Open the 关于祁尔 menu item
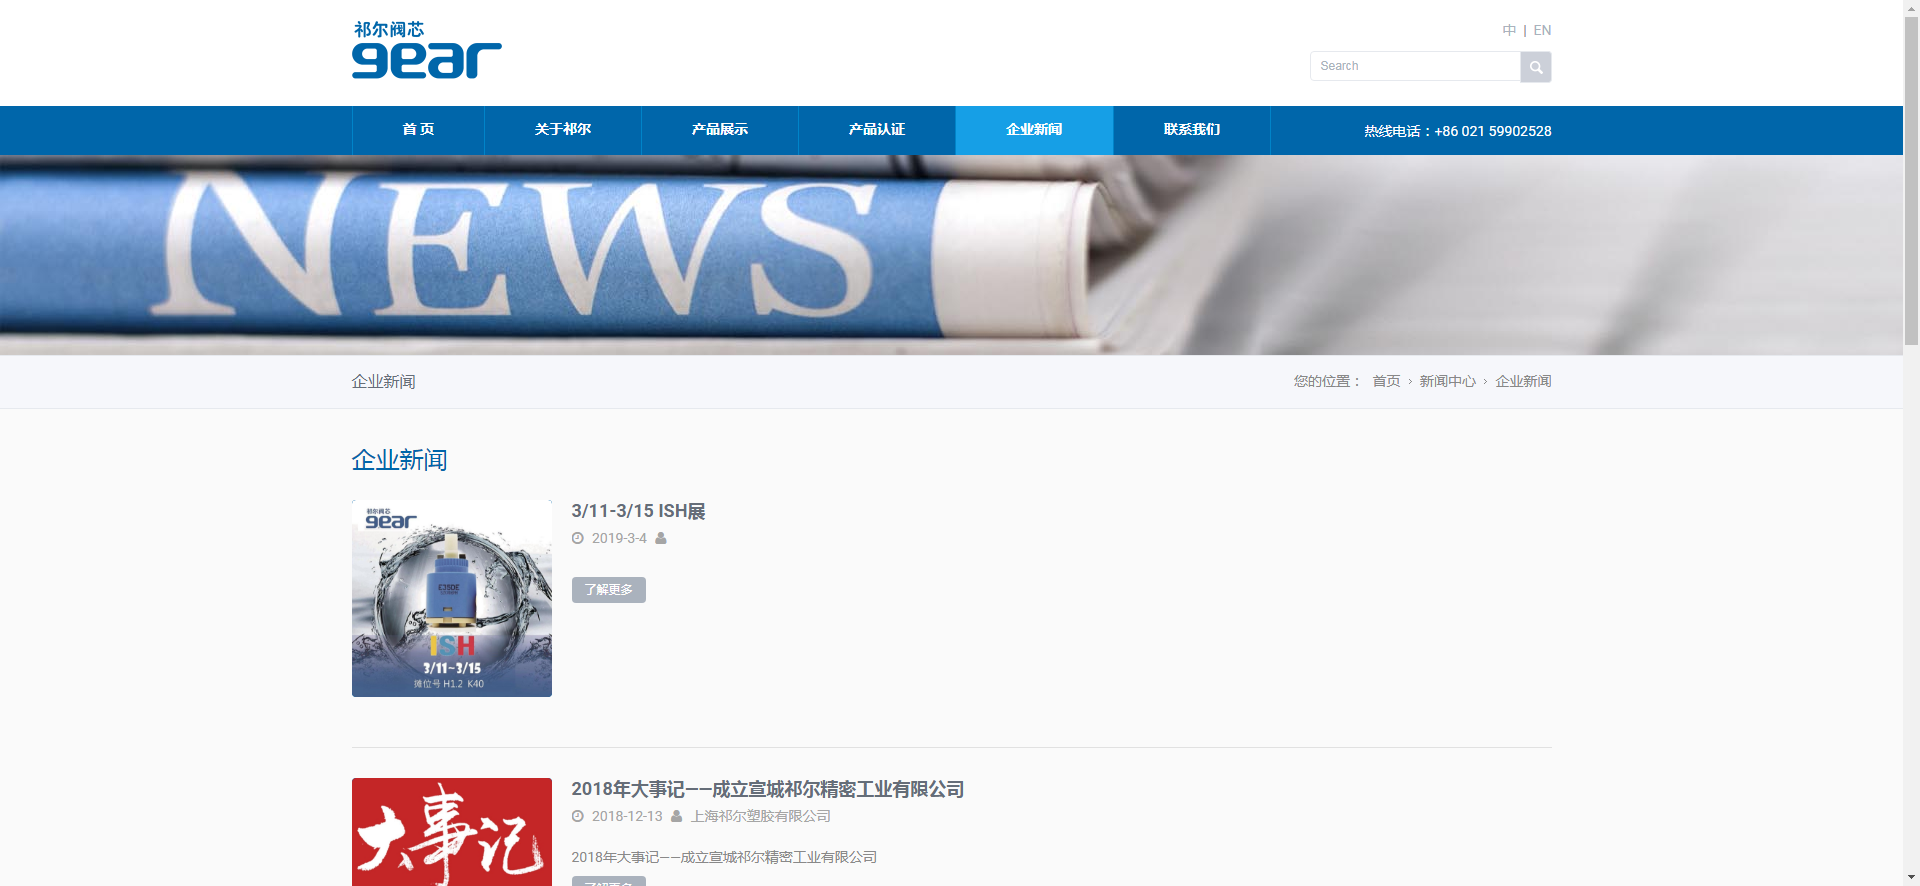Viewport: 1920px width, 886px height. 562,130
